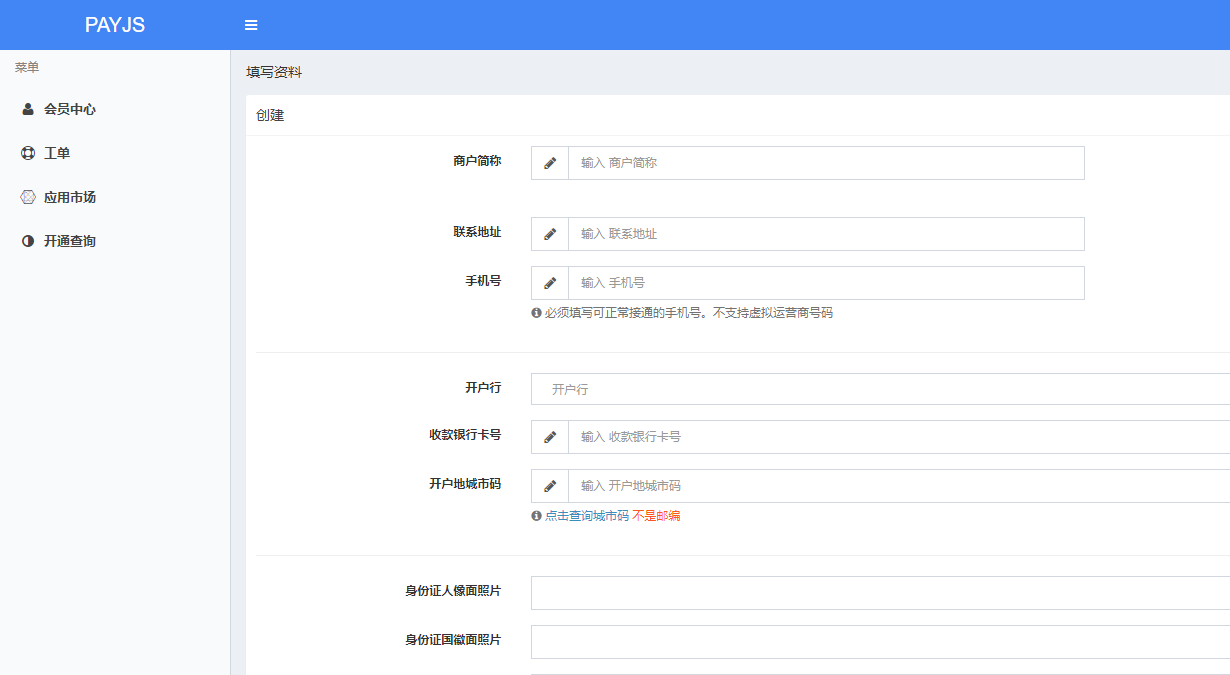Click the 身份证人像面照片 upload field

pyautogui.click(x=880, y=593)
